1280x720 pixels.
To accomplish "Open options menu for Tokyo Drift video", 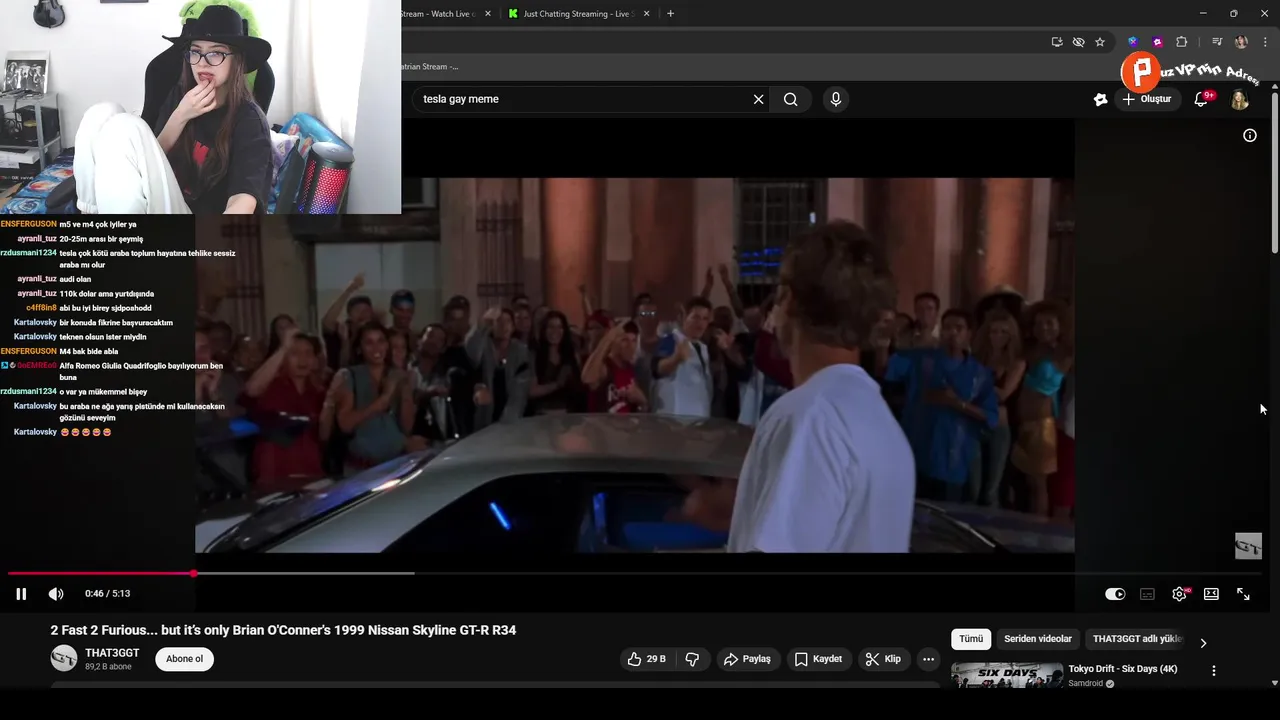I will click(1214, 671).
